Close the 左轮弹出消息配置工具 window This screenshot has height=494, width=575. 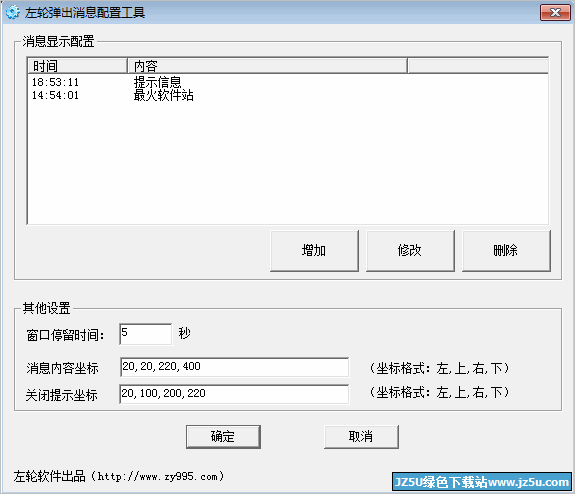click(555, 12)
